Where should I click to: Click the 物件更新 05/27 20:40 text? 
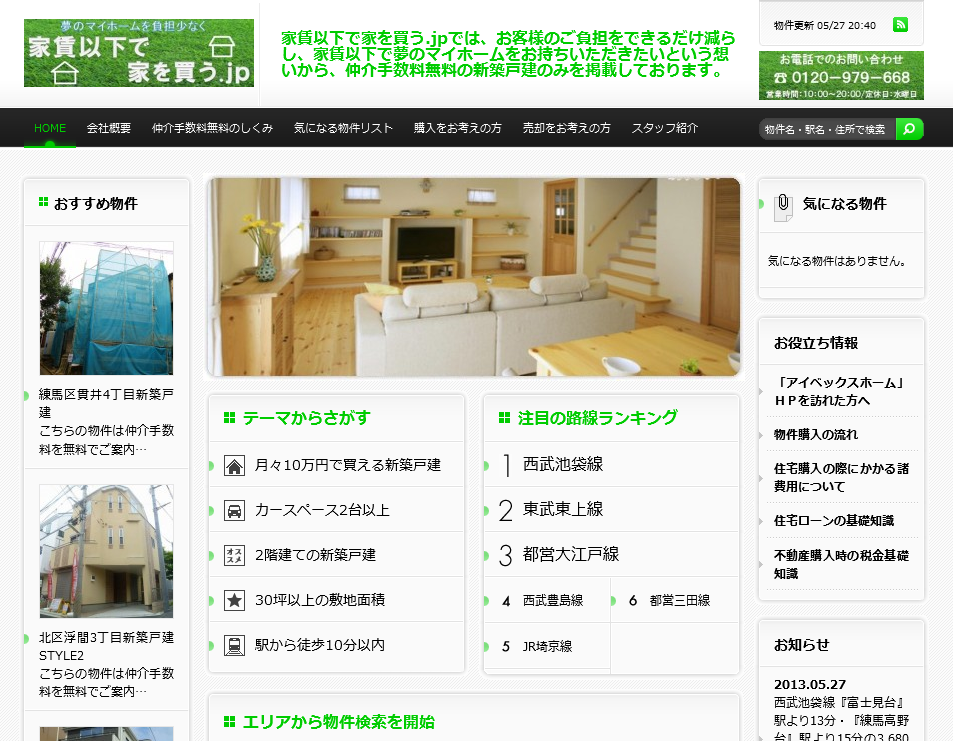tap(824, 26)
